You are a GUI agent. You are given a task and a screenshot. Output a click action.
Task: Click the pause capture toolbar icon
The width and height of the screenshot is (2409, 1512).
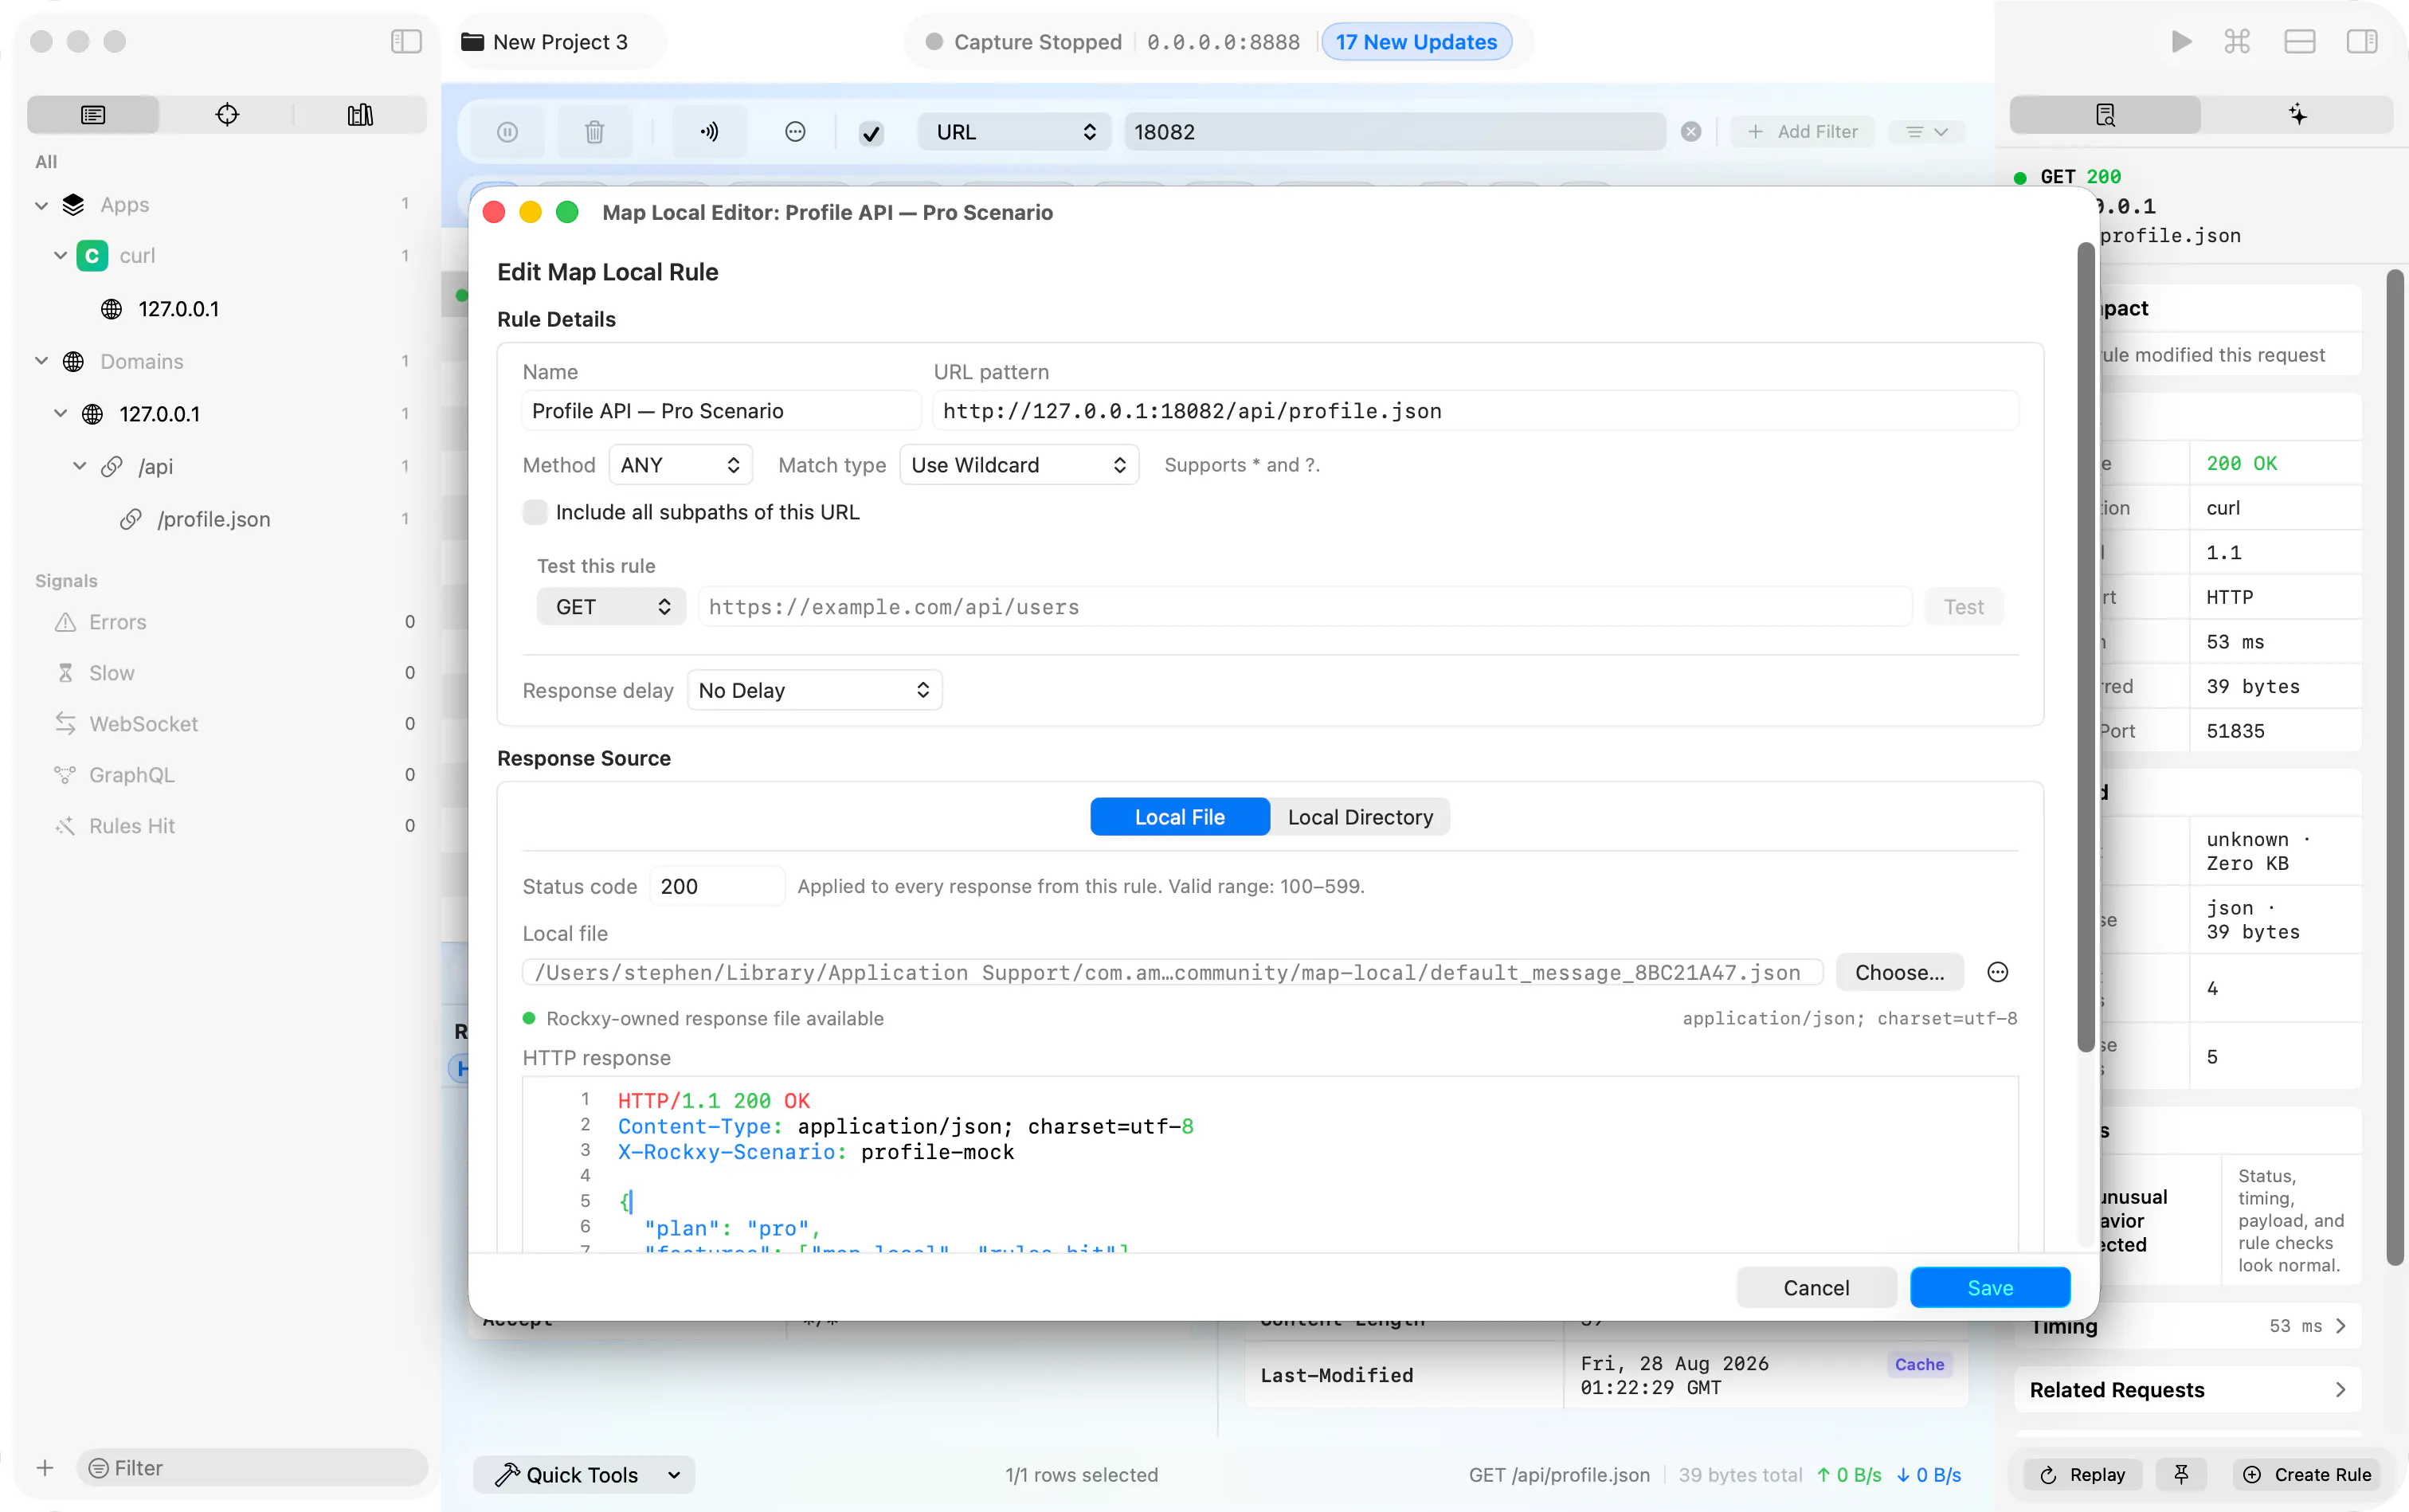(x=508, y=132)
